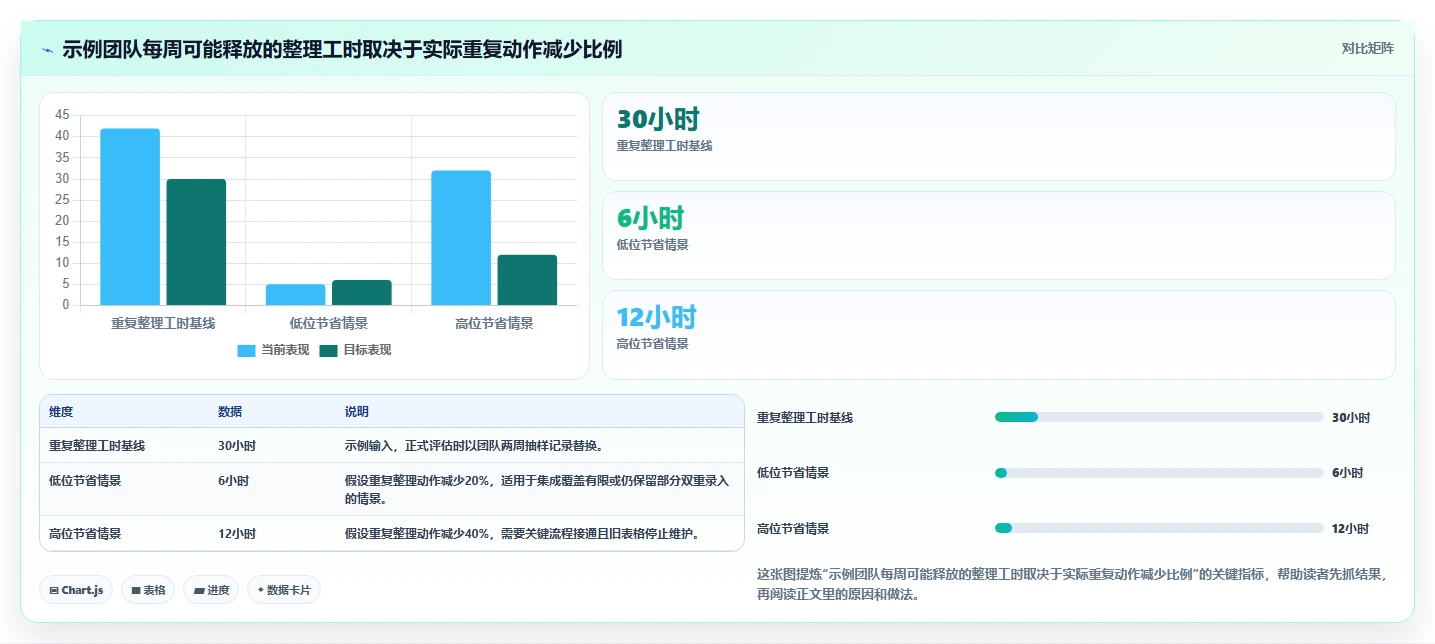Screen dimensions: 1435x644
Task: Click the 维度 column header
Action: tap(61, 412)
